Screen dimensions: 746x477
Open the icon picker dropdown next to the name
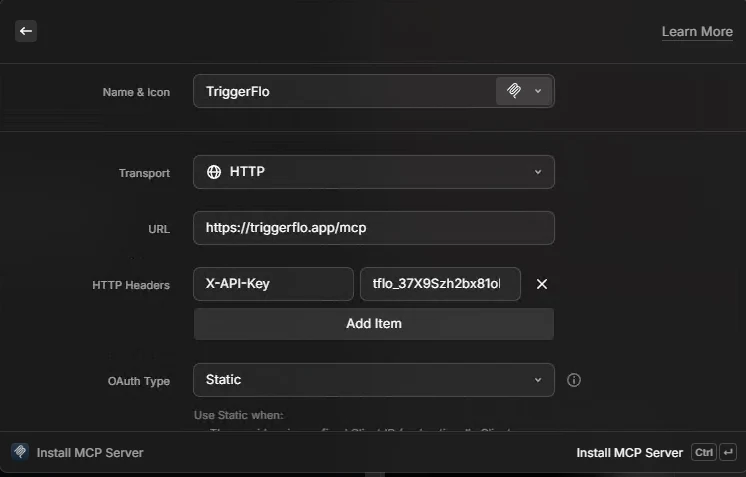(x=524, y=91)
